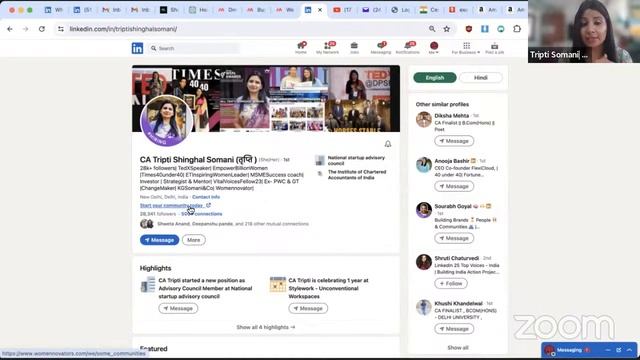Image resolution: width=640 pixels, height=360 pixels.
Task: Show all similar profiles
Action: point(458,348)
